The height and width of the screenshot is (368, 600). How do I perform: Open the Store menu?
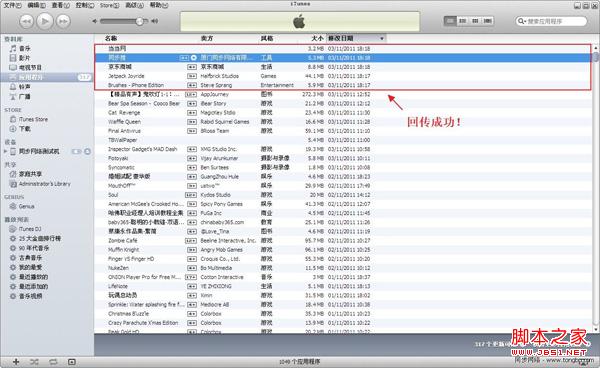point(109,5)
